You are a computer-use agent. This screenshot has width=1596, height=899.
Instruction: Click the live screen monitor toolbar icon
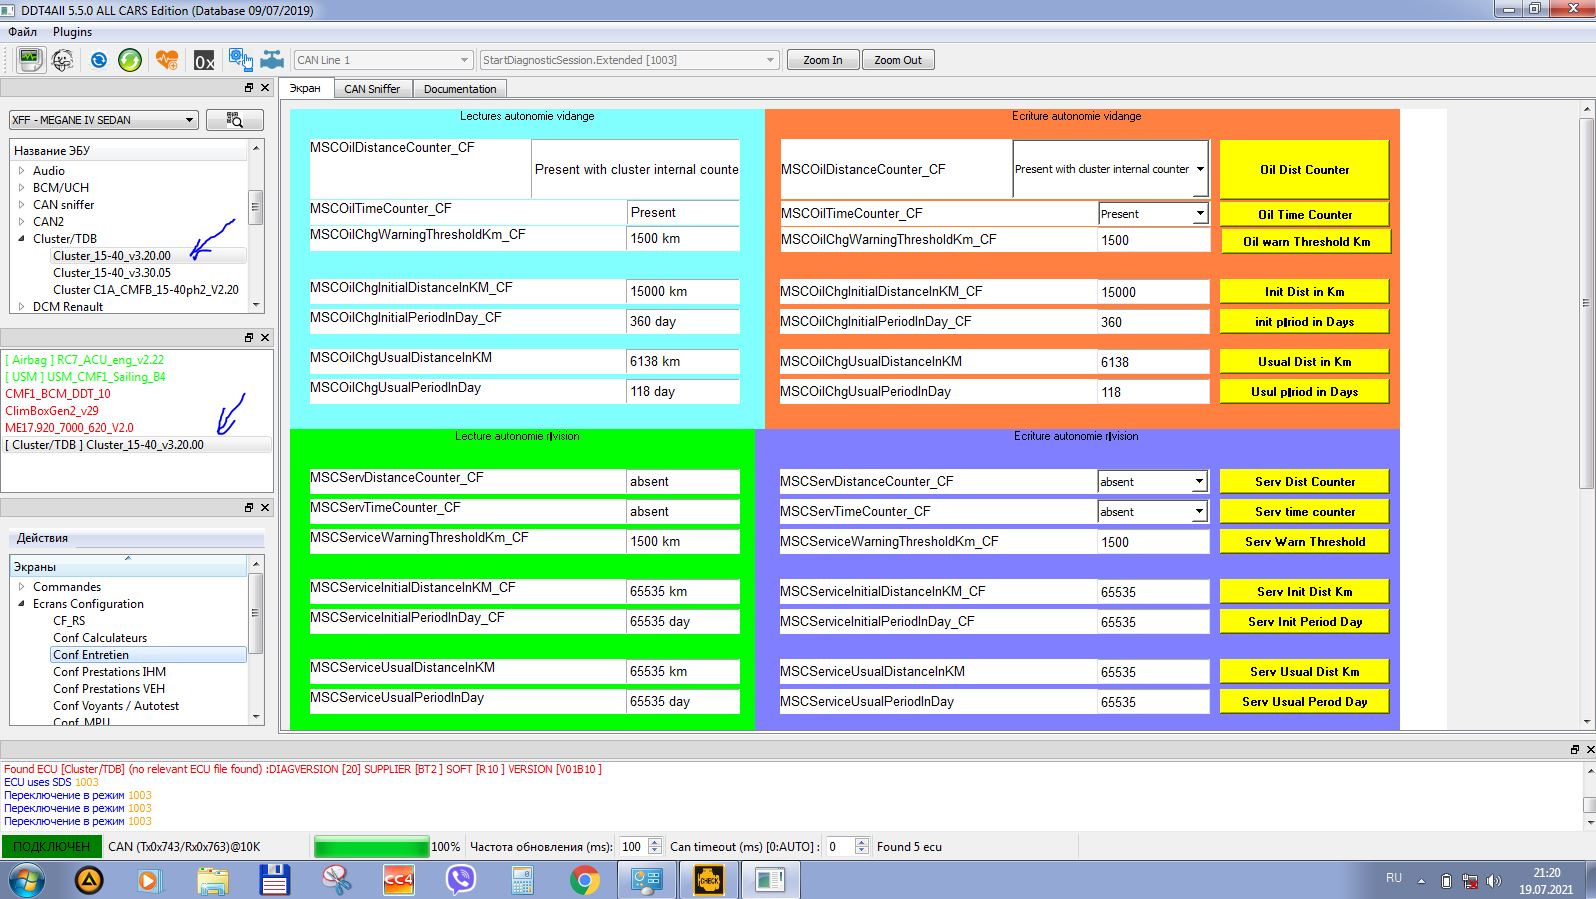click(x=30, y=60)
